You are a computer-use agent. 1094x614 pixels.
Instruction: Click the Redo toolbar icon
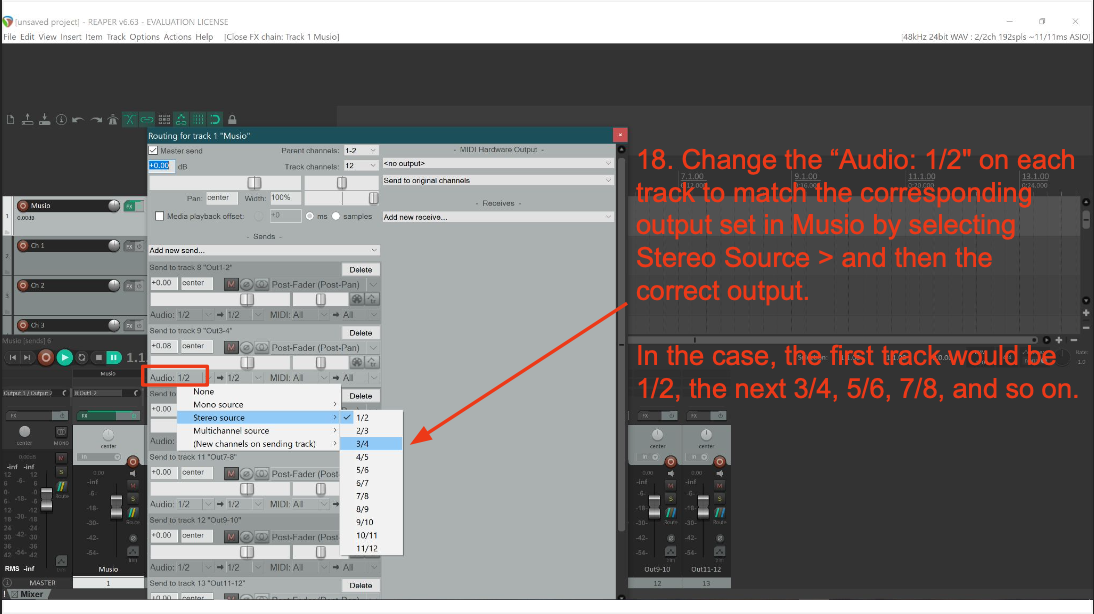96,119
